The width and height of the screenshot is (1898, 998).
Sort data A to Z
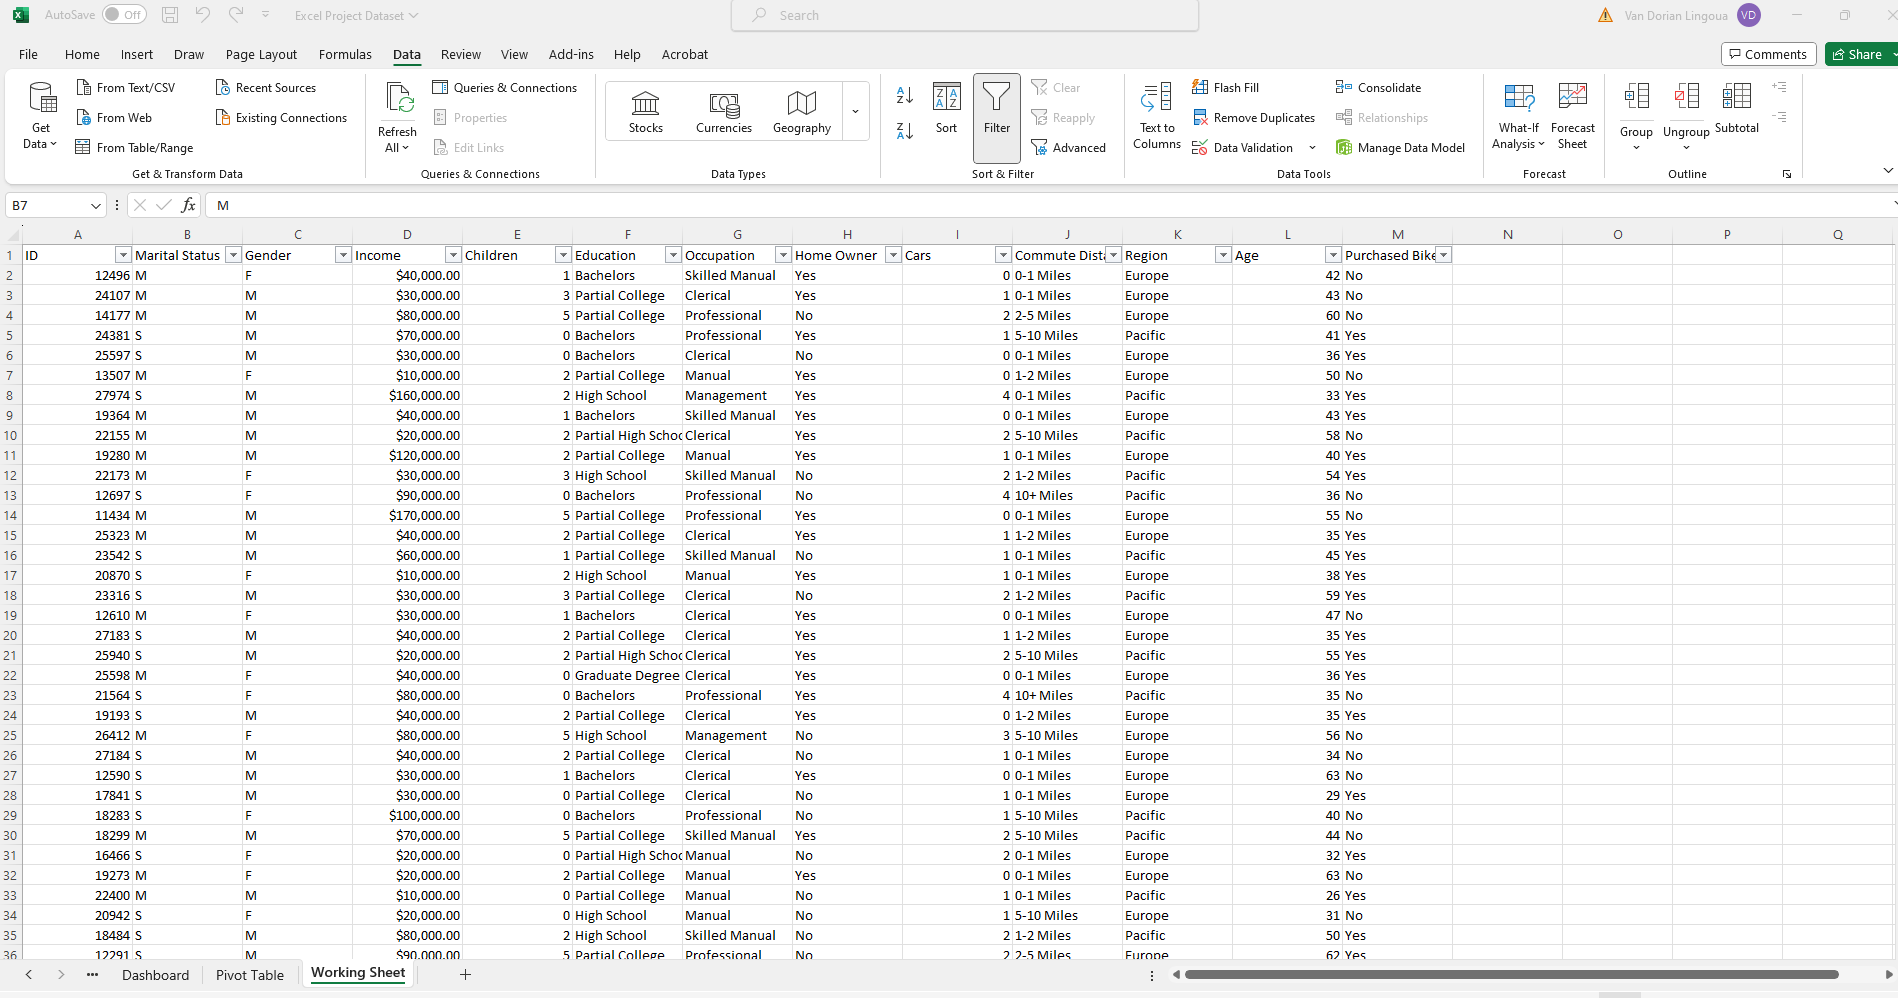[903, 95]
